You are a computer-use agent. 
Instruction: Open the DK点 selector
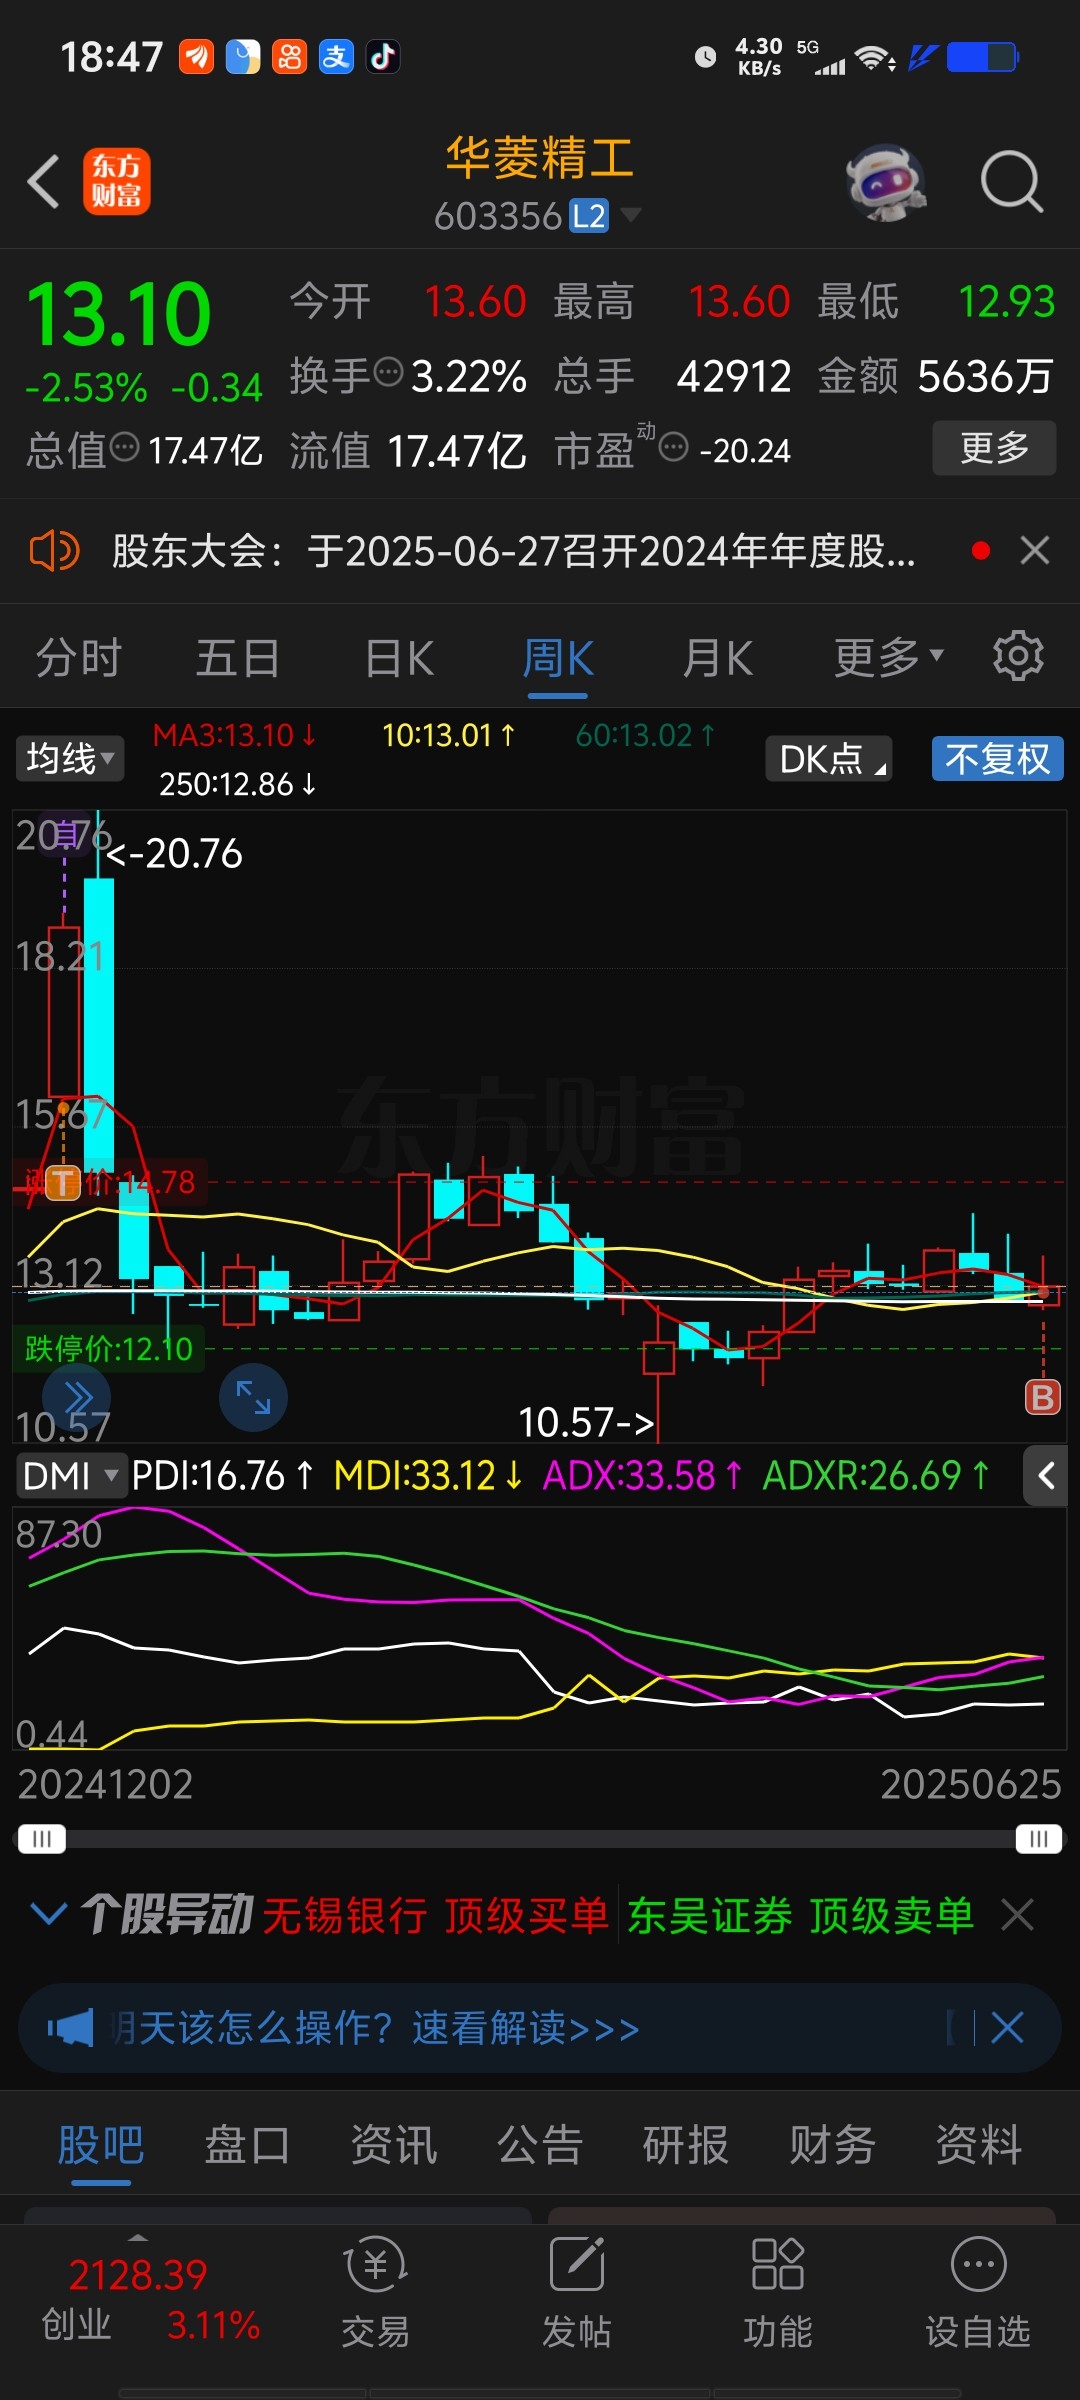(829, 758)
